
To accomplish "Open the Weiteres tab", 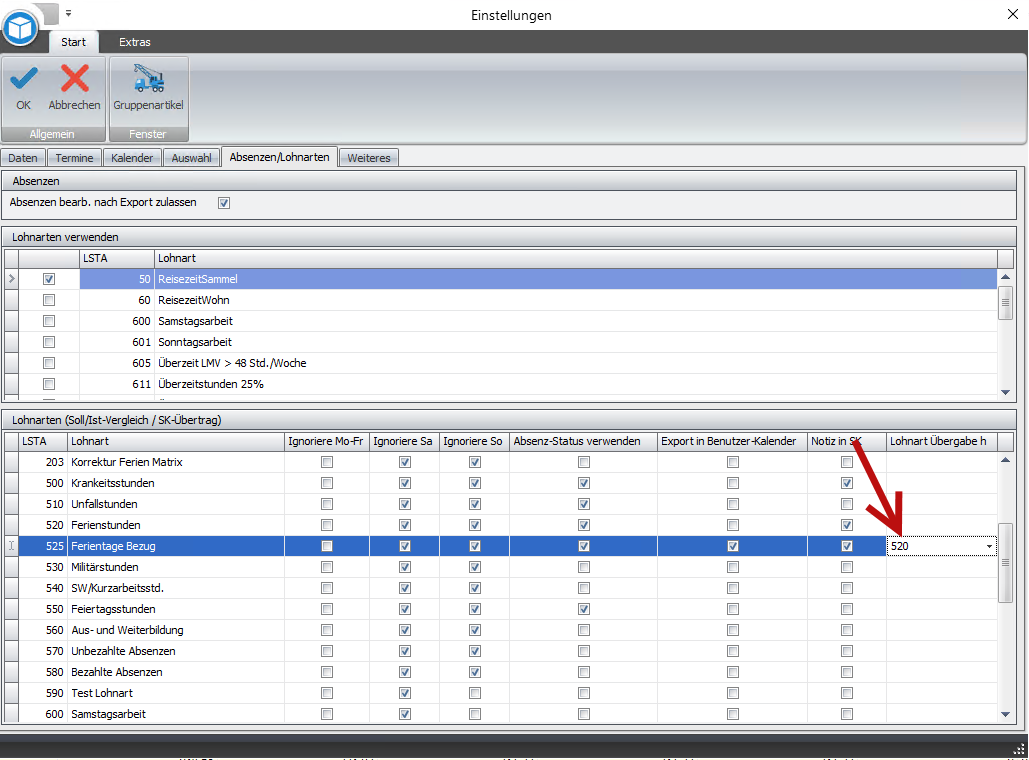I will point(369,158).
